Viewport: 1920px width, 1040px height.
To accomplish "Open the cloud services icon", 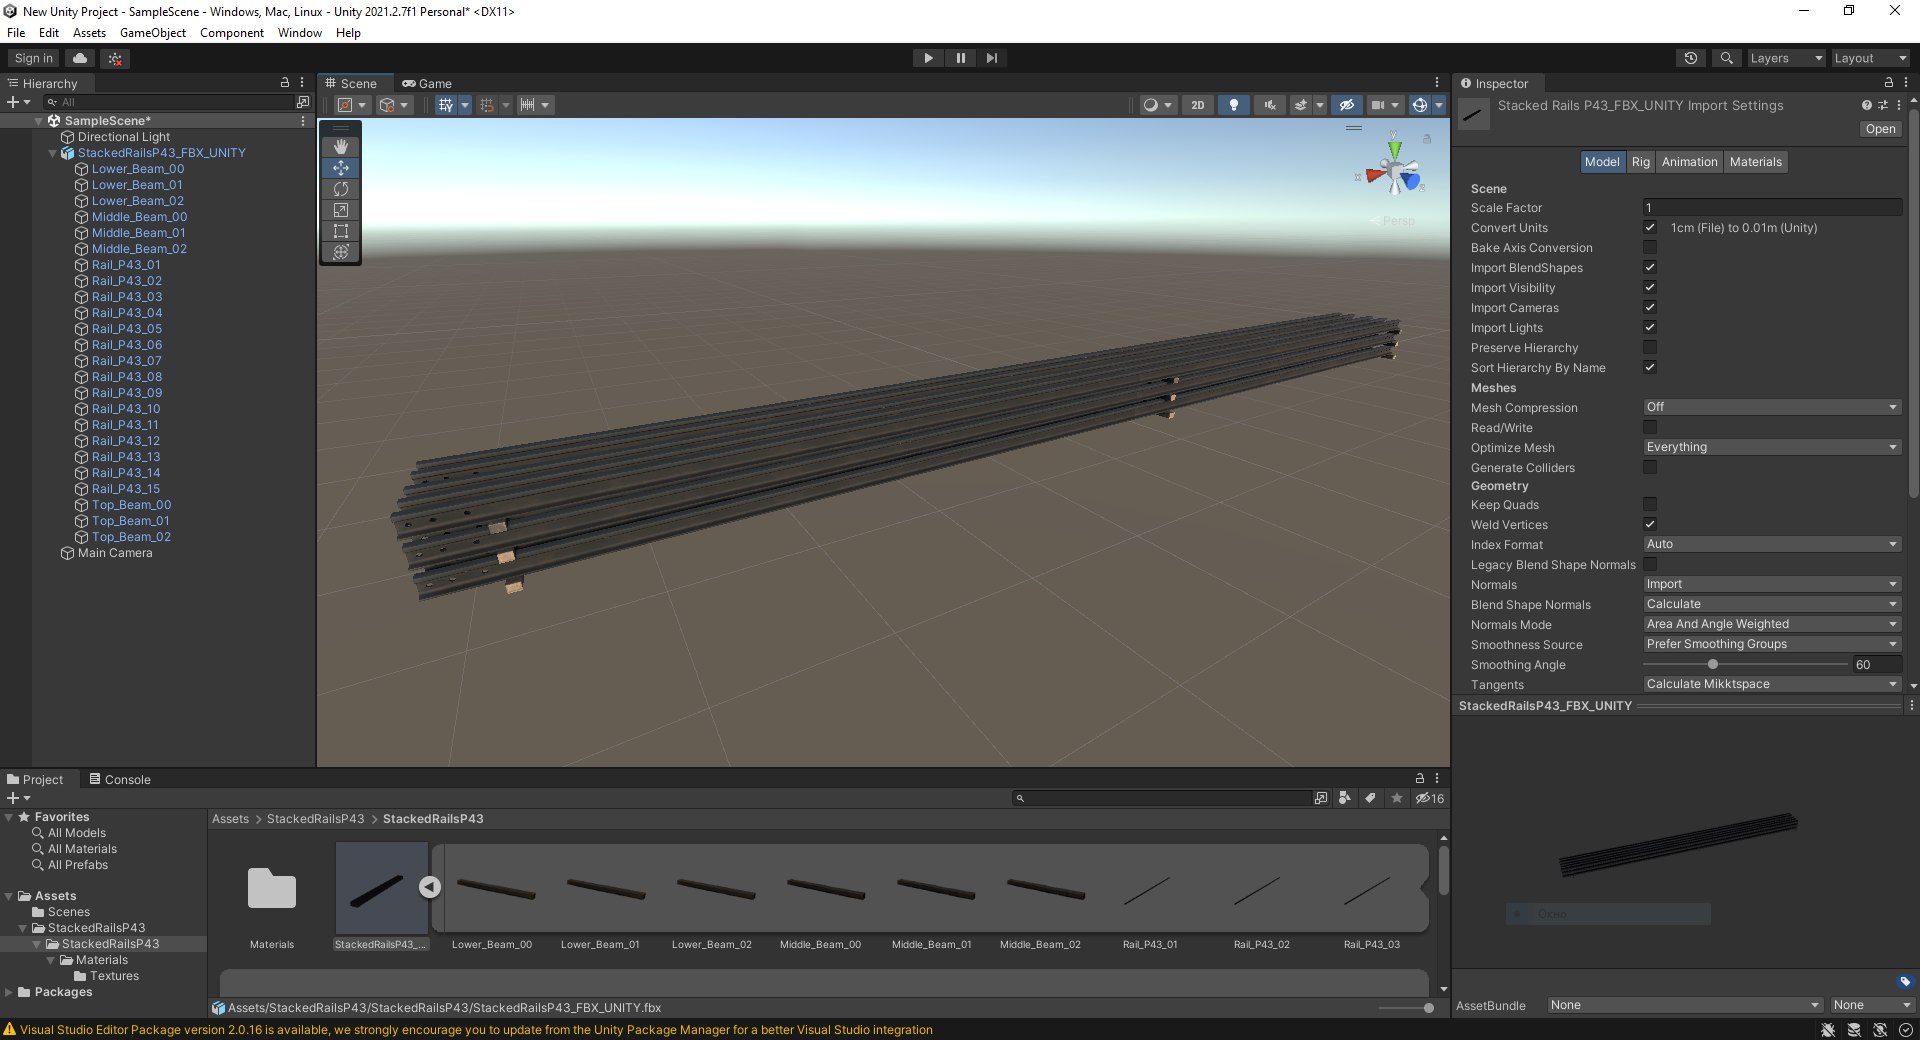I will pyautogui.click(x=80, y=58).
